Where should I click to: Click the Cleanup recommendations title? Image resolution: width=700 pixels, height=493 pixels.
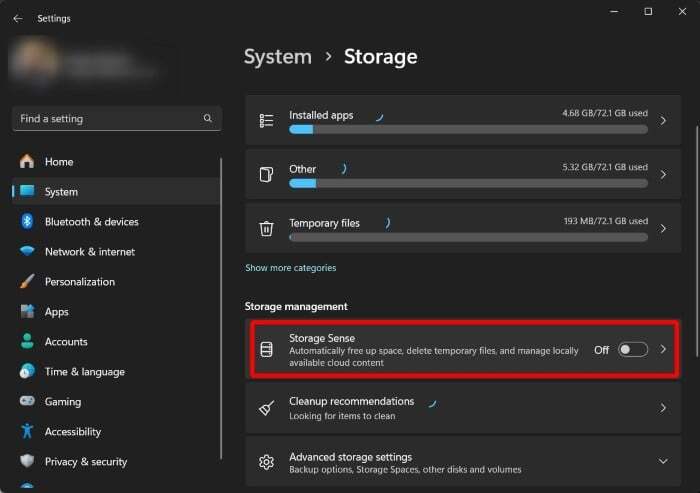point(351,401)
